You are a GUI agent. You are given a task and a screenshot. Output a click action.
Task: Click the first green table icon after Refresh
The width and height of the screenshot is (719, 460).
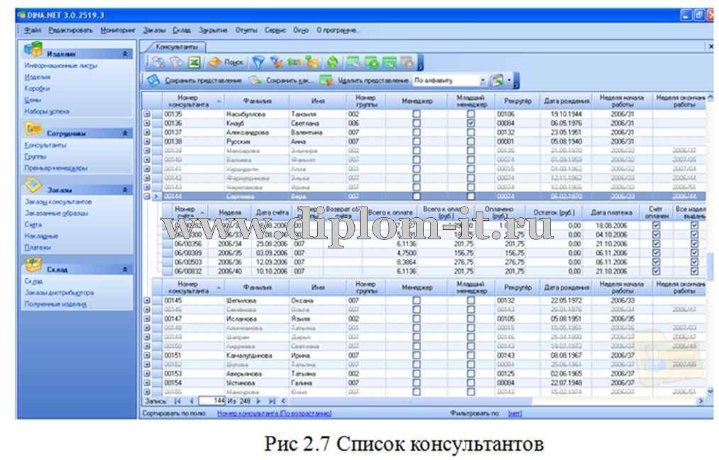(x=353, y=62)
